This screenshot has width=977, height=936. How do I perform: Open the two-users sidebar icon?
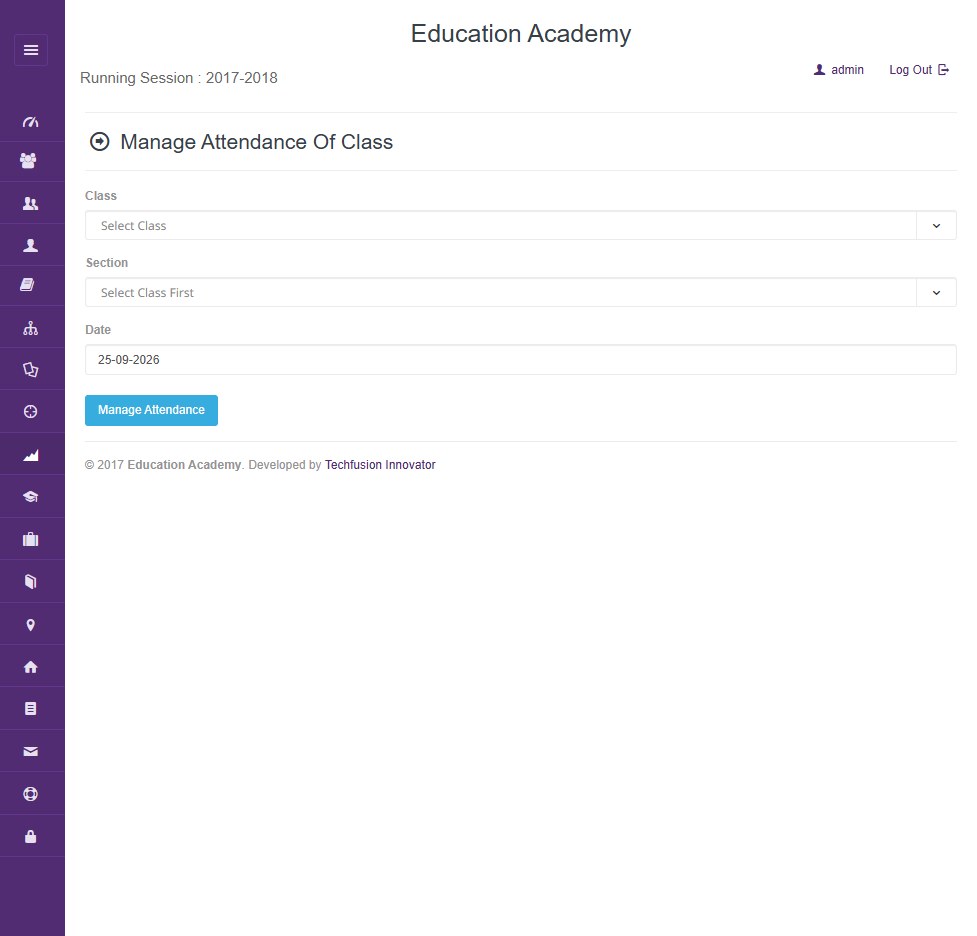point(31,203)
